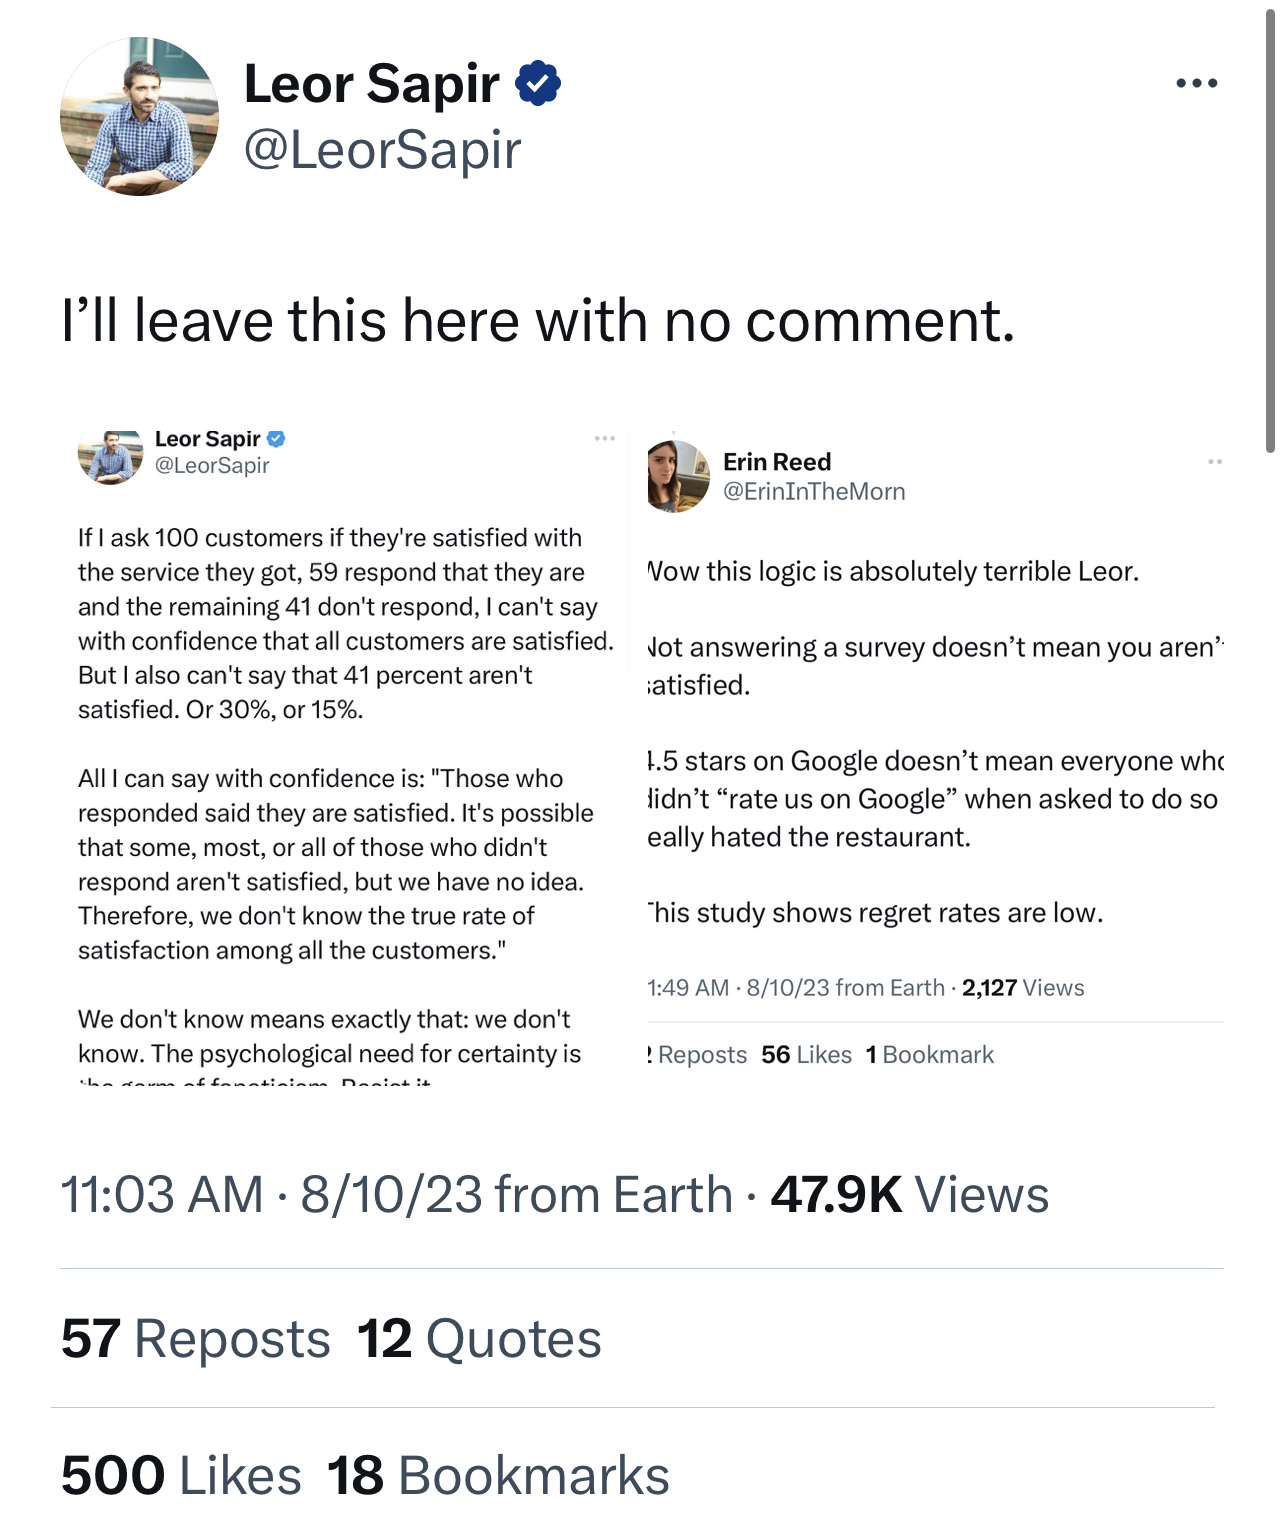This screenshot has height=1538, width=1284.
Task: Open the 18 Bookmarks count
Action: click(x=498, y=1476)
